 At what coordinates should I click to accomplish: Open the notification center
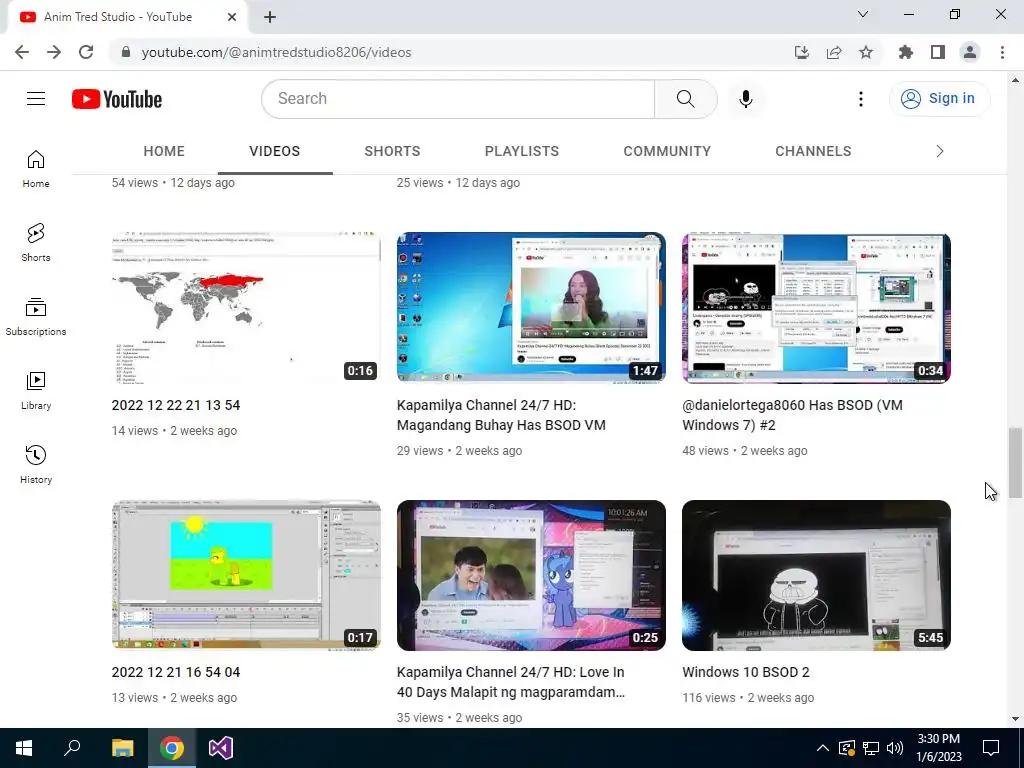pos(991,748)
